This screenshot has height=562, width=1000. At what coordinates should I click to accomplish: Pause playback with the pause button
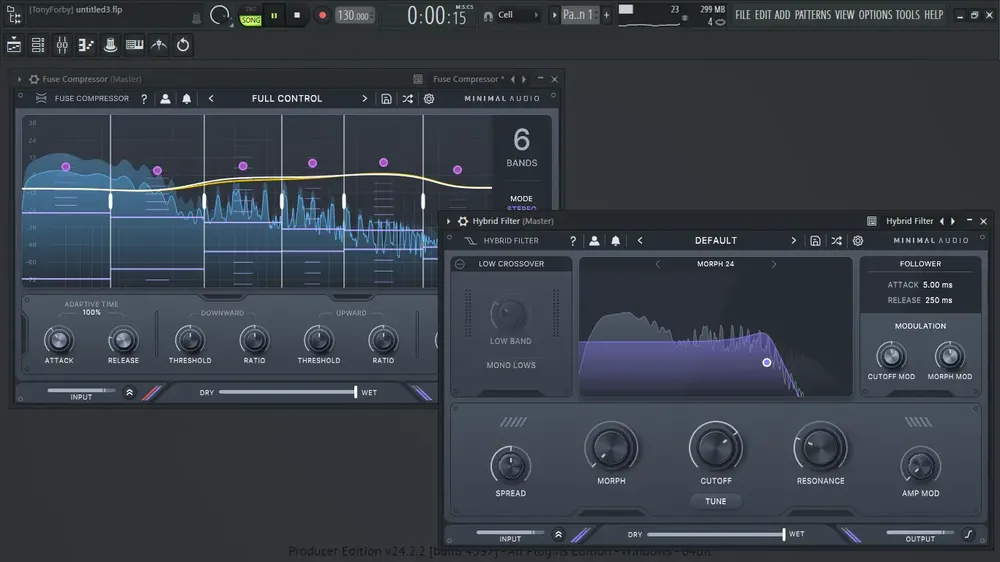[274, 15]
